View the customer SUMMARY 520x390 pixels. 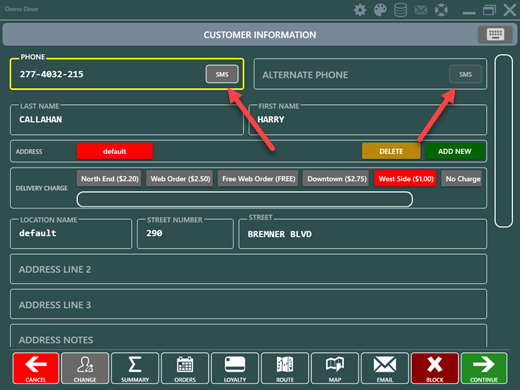point(135,368)
